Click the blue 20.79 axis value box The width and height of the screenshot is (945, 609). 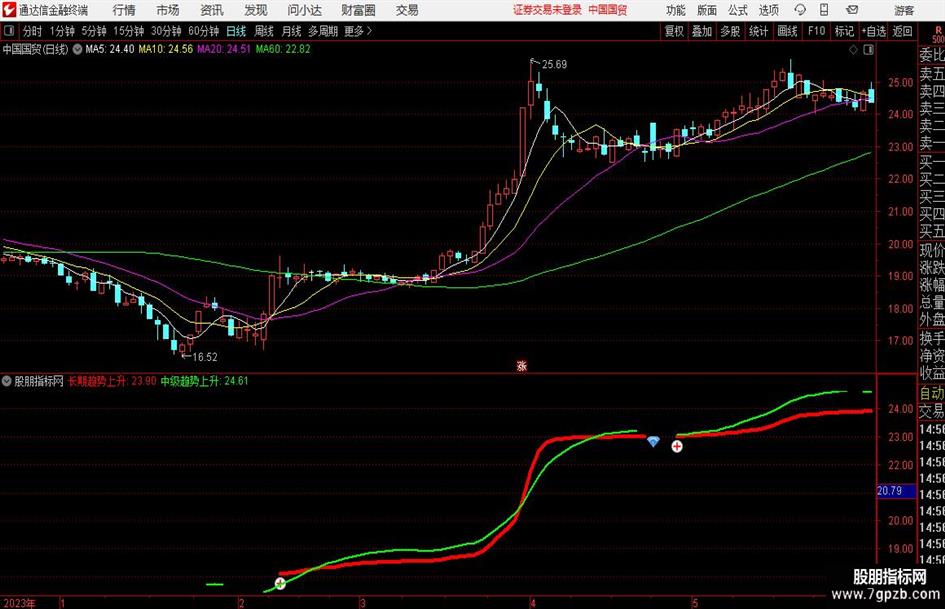tap(896, 491)
